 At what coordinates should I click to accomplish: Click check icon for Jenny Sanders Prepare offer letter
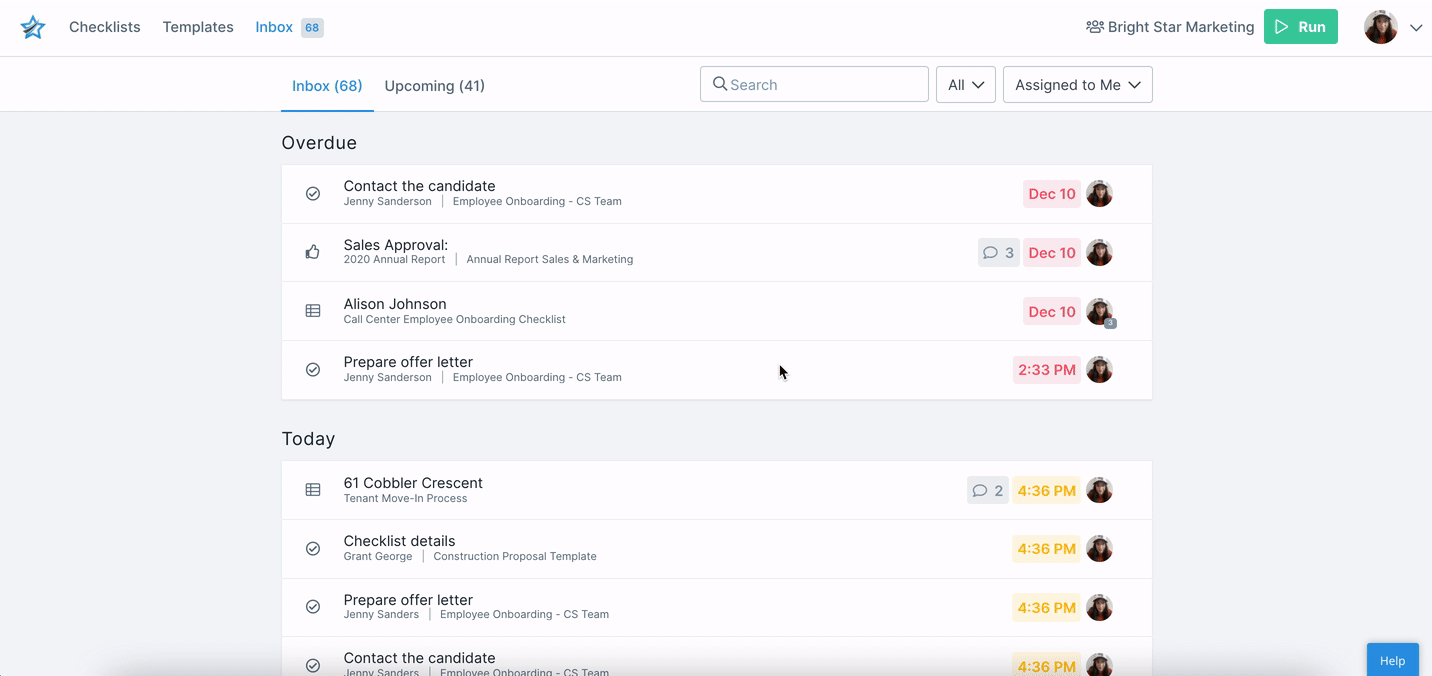point(313,607)
